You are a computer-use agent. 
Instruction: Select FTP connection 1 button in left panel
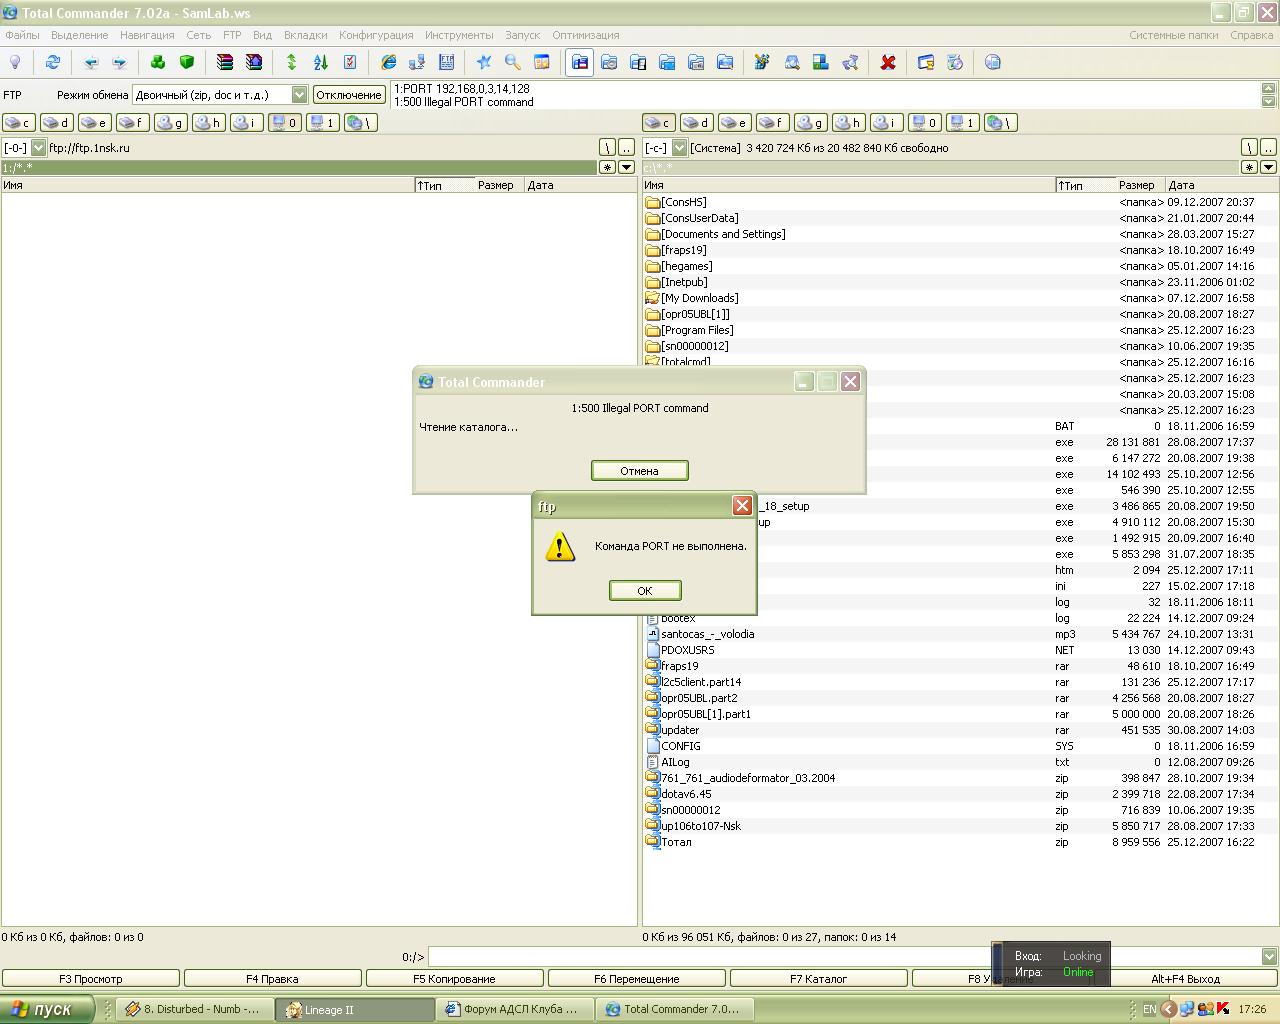(322, 123)
